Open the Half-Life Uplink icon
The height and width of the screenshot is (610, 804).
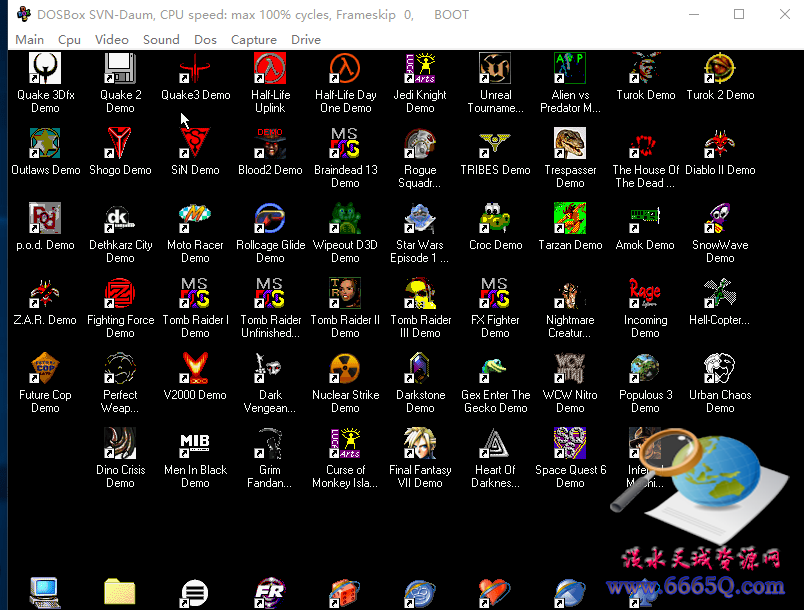tap(270, 68)
